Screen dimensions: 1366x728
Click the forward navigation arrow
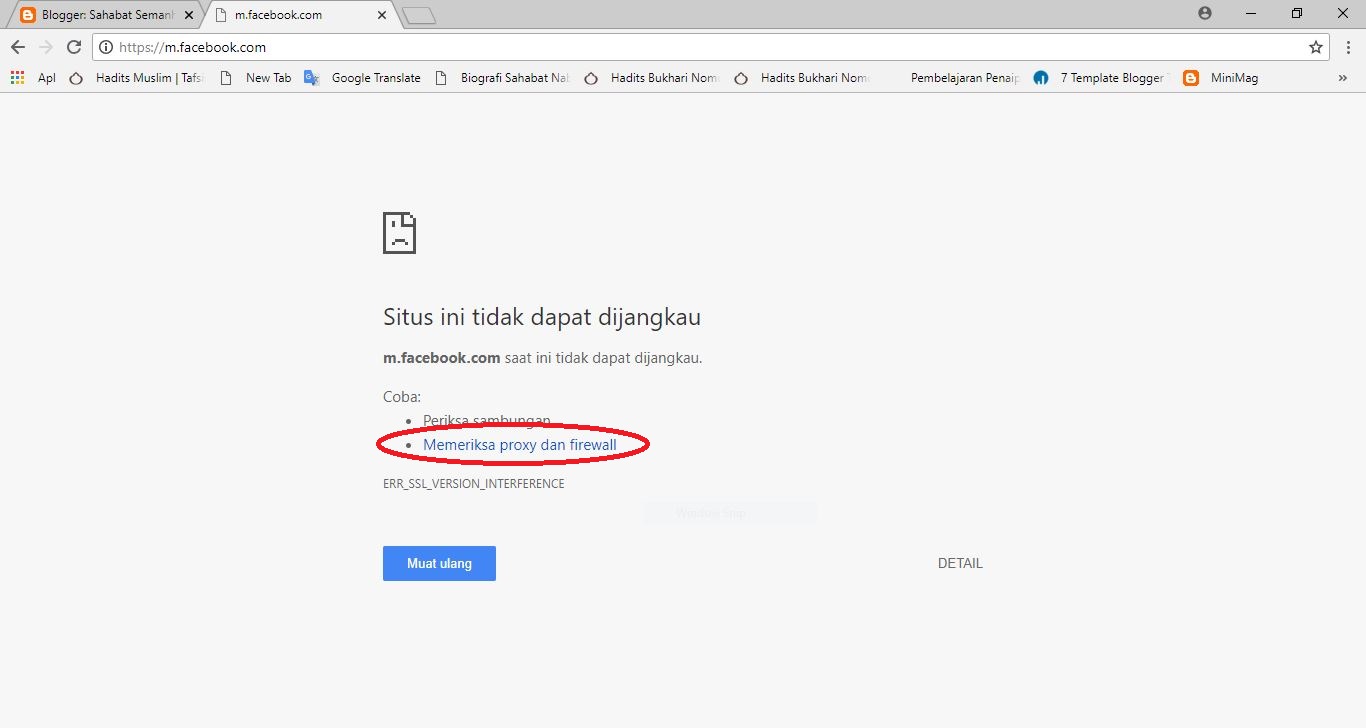point(45,46)
